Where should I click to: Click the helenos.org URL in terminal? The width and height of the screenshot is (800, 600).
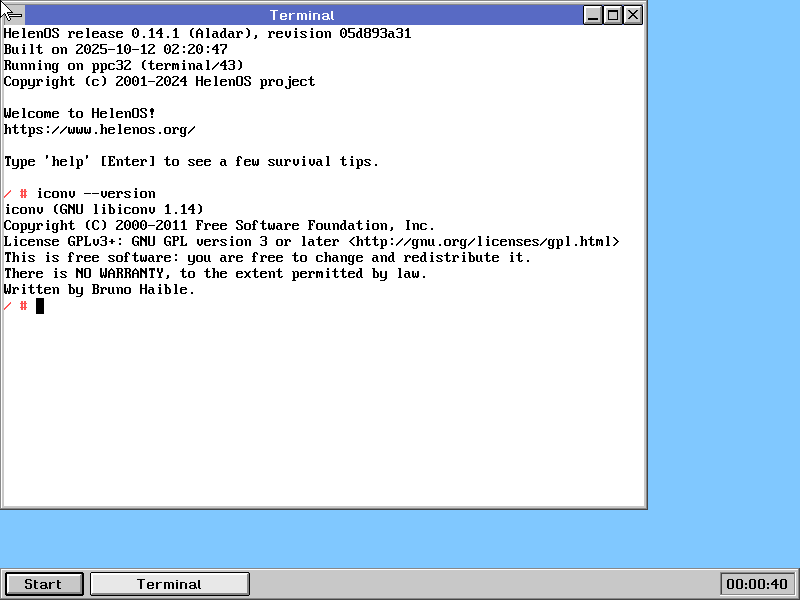tap(100, 130)
